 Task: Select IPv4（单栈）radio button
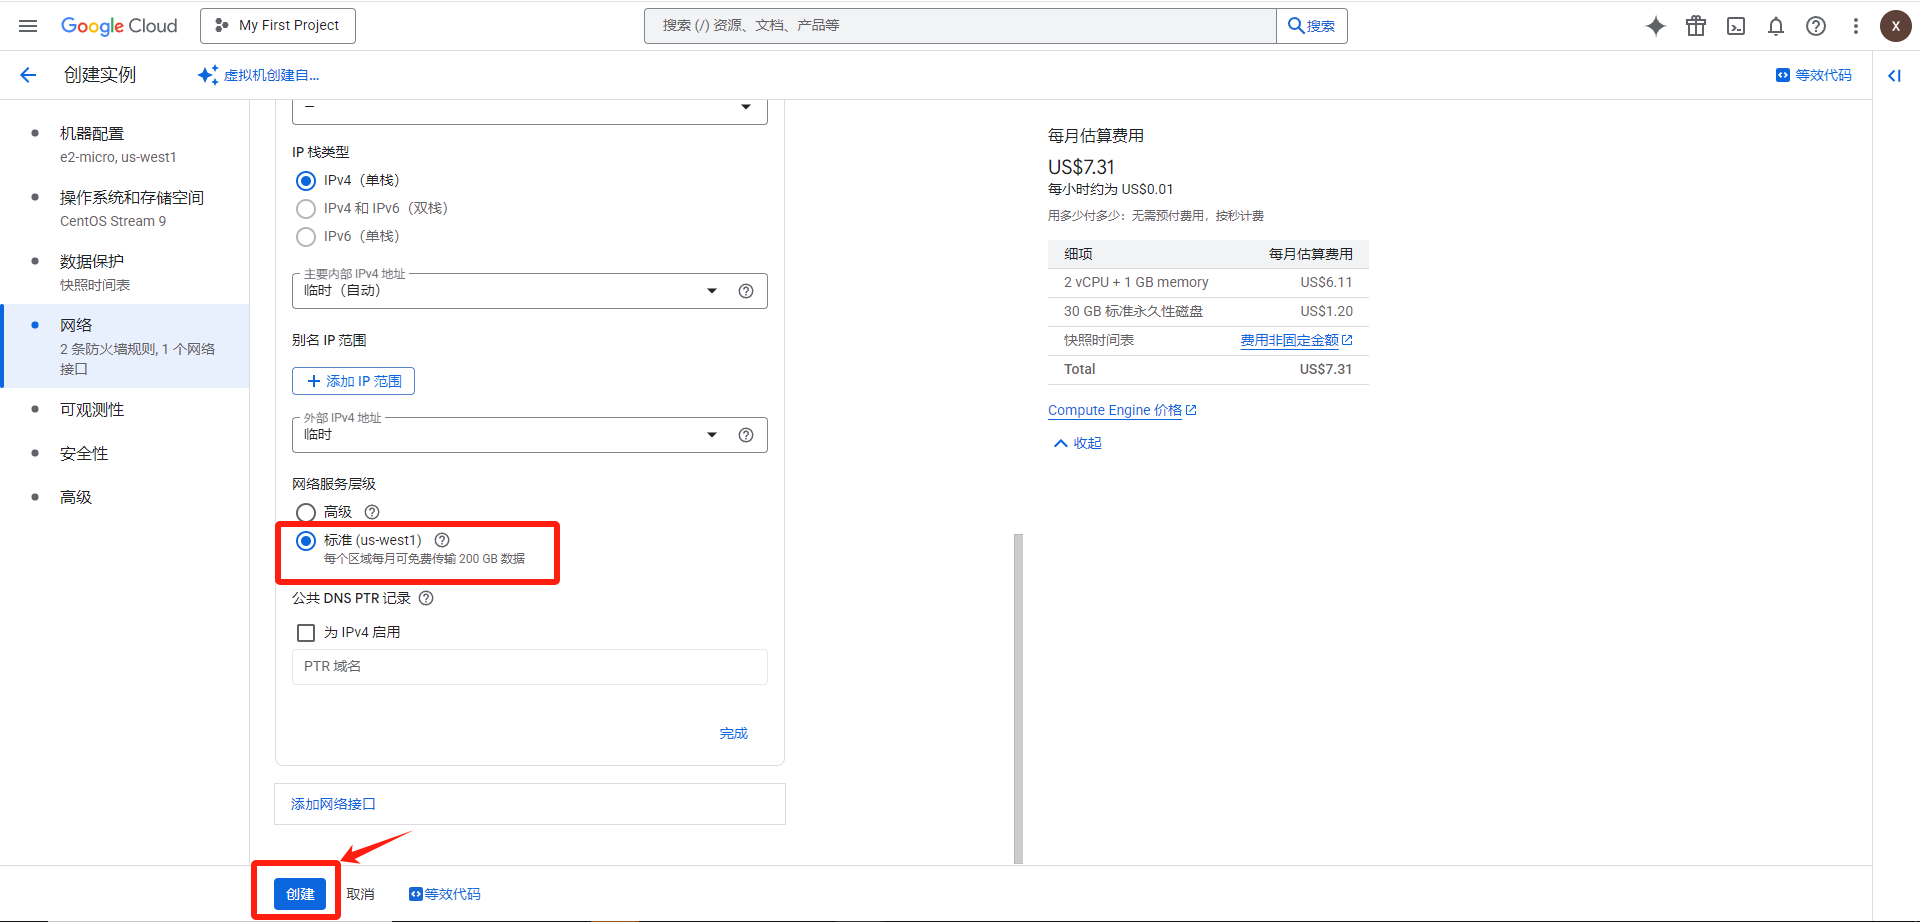[306, 181]
